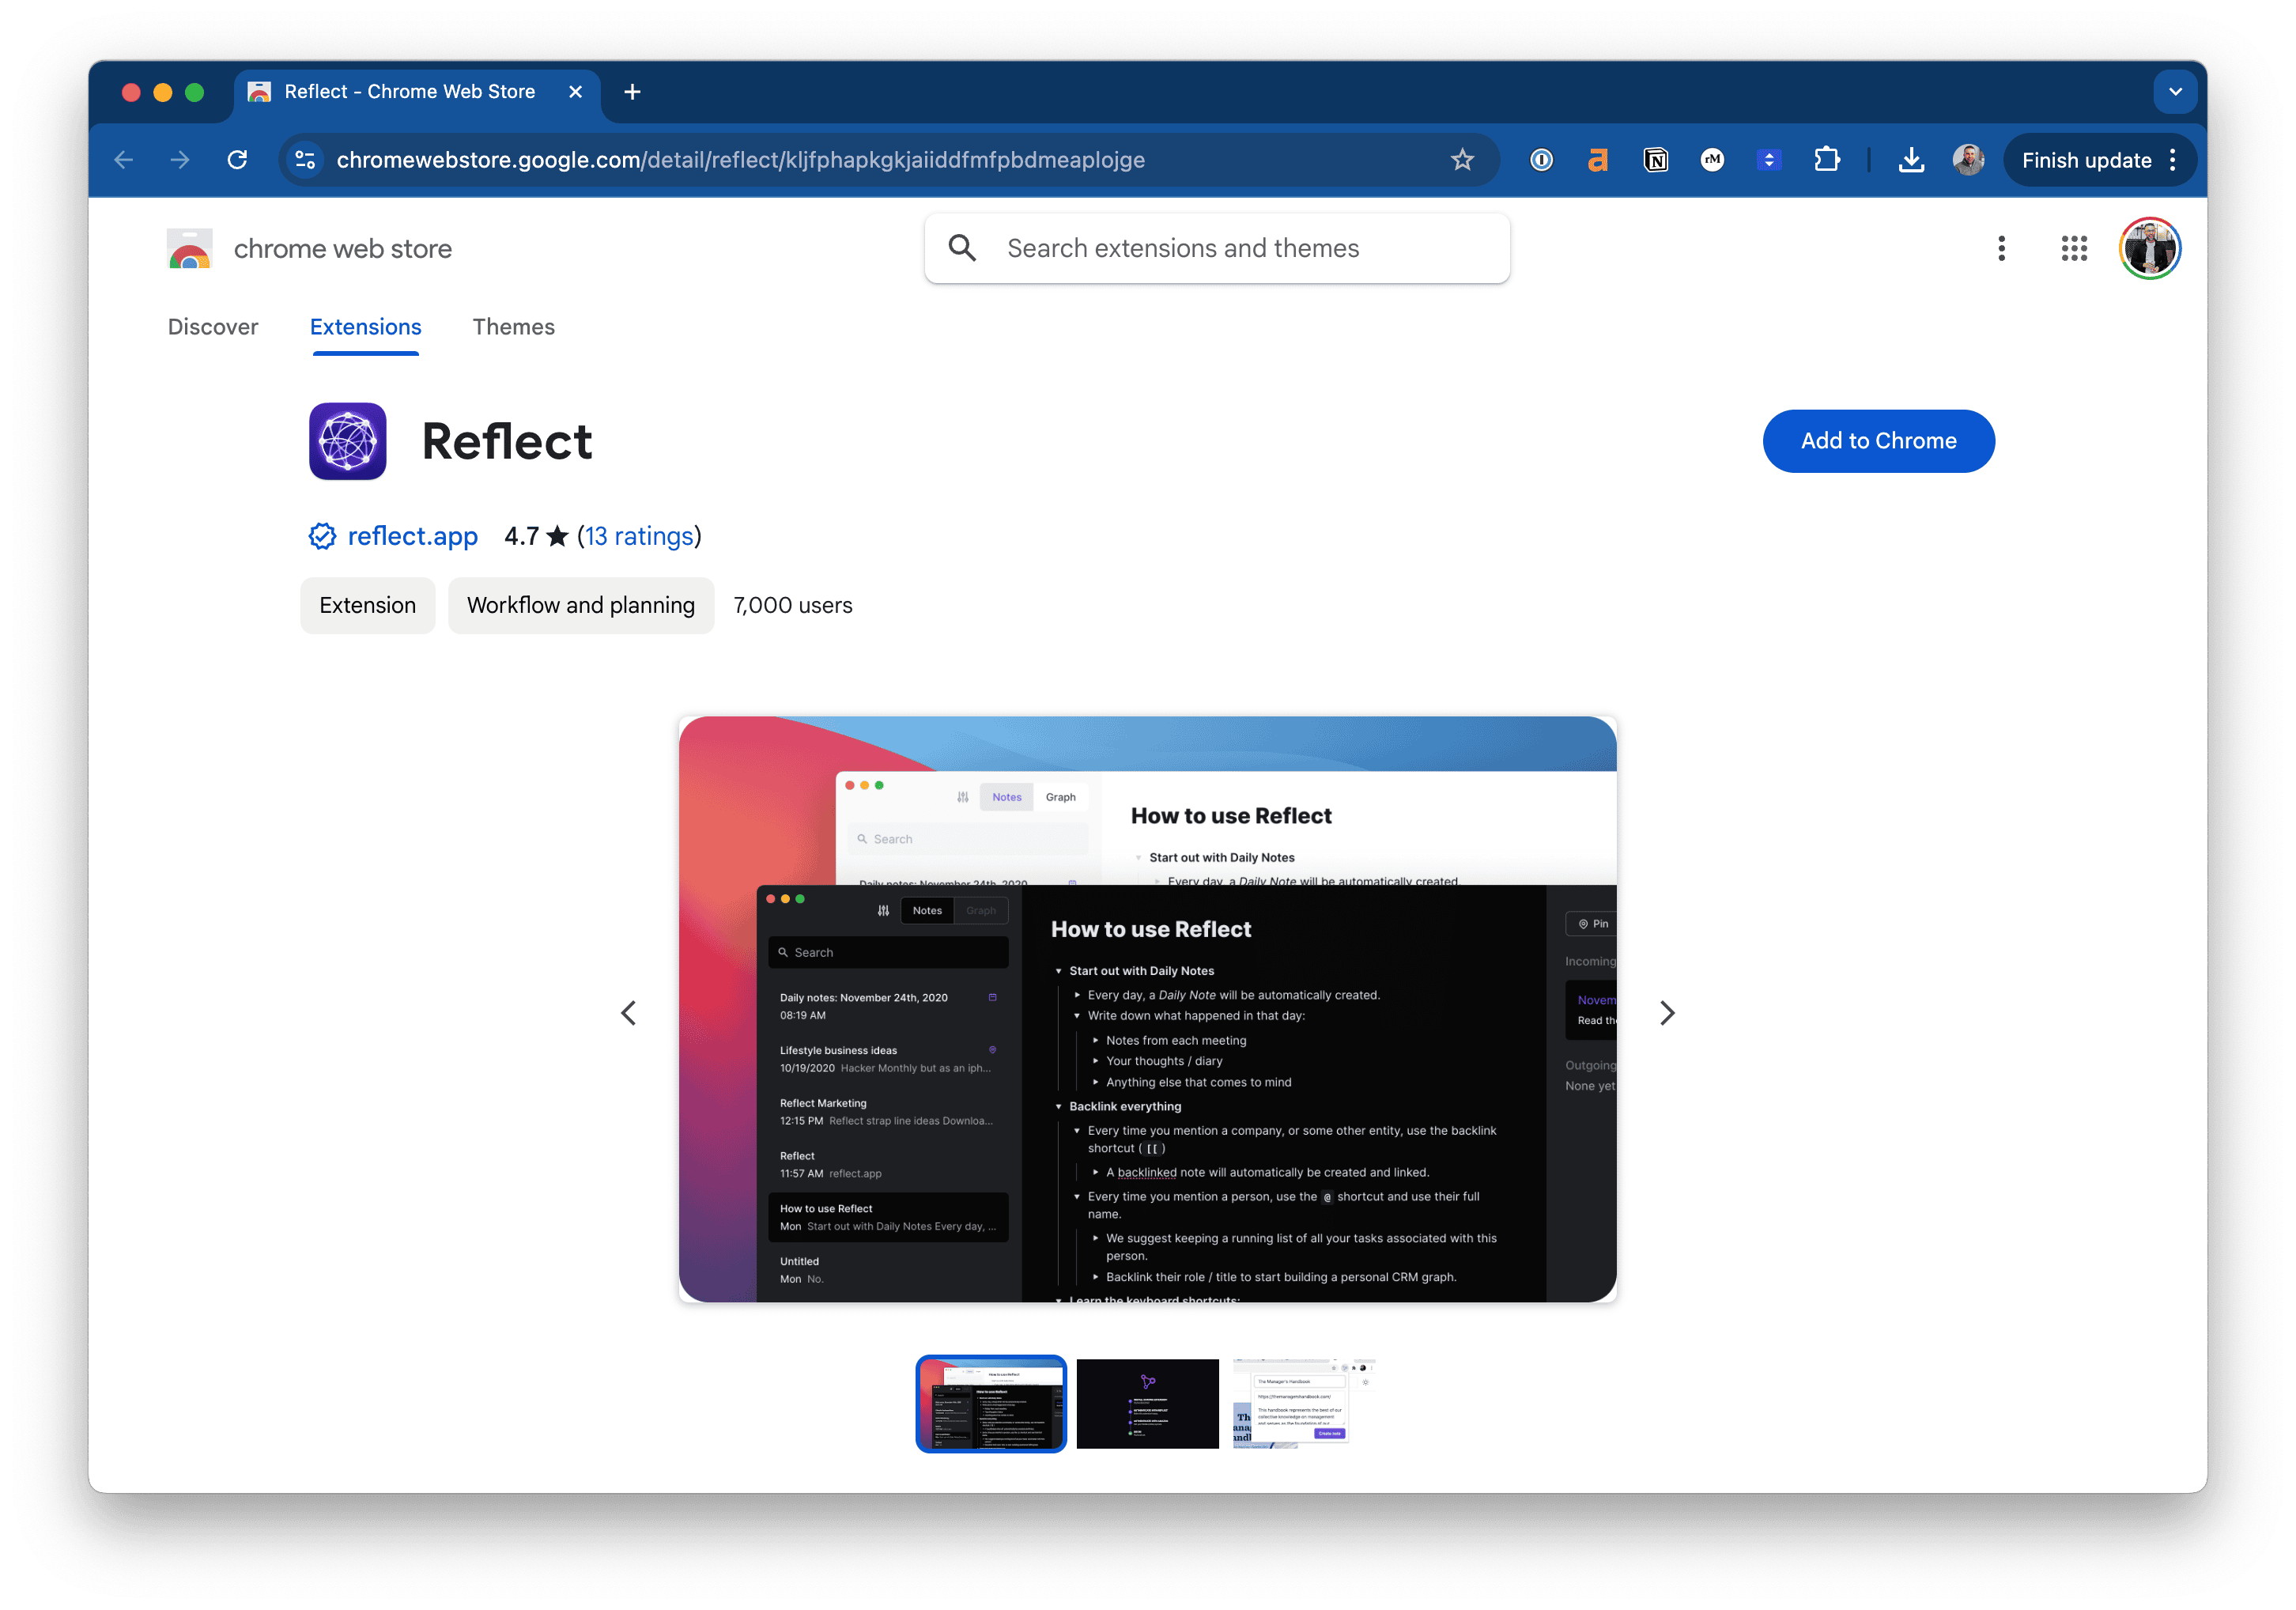The height and width of the screenshot is (1610, 2296).
Task: Open the Notion web clipper extension
Action: click(x=1655, y=160)
